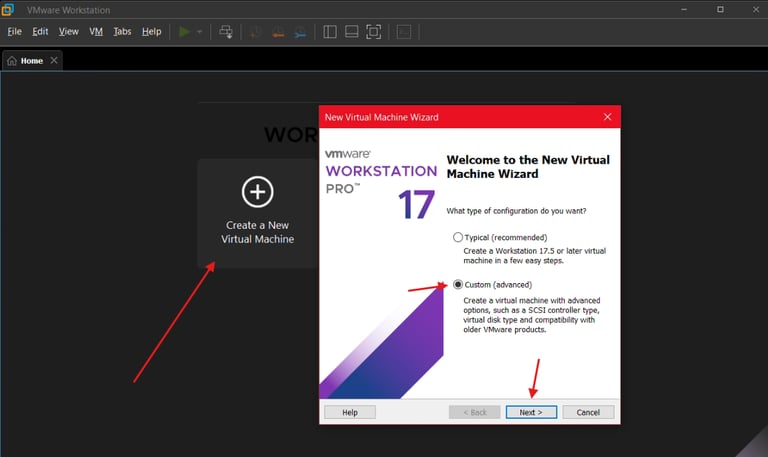768x457 pixels.
Task: Open the VM menu
Action: click(x=96, y=31)
